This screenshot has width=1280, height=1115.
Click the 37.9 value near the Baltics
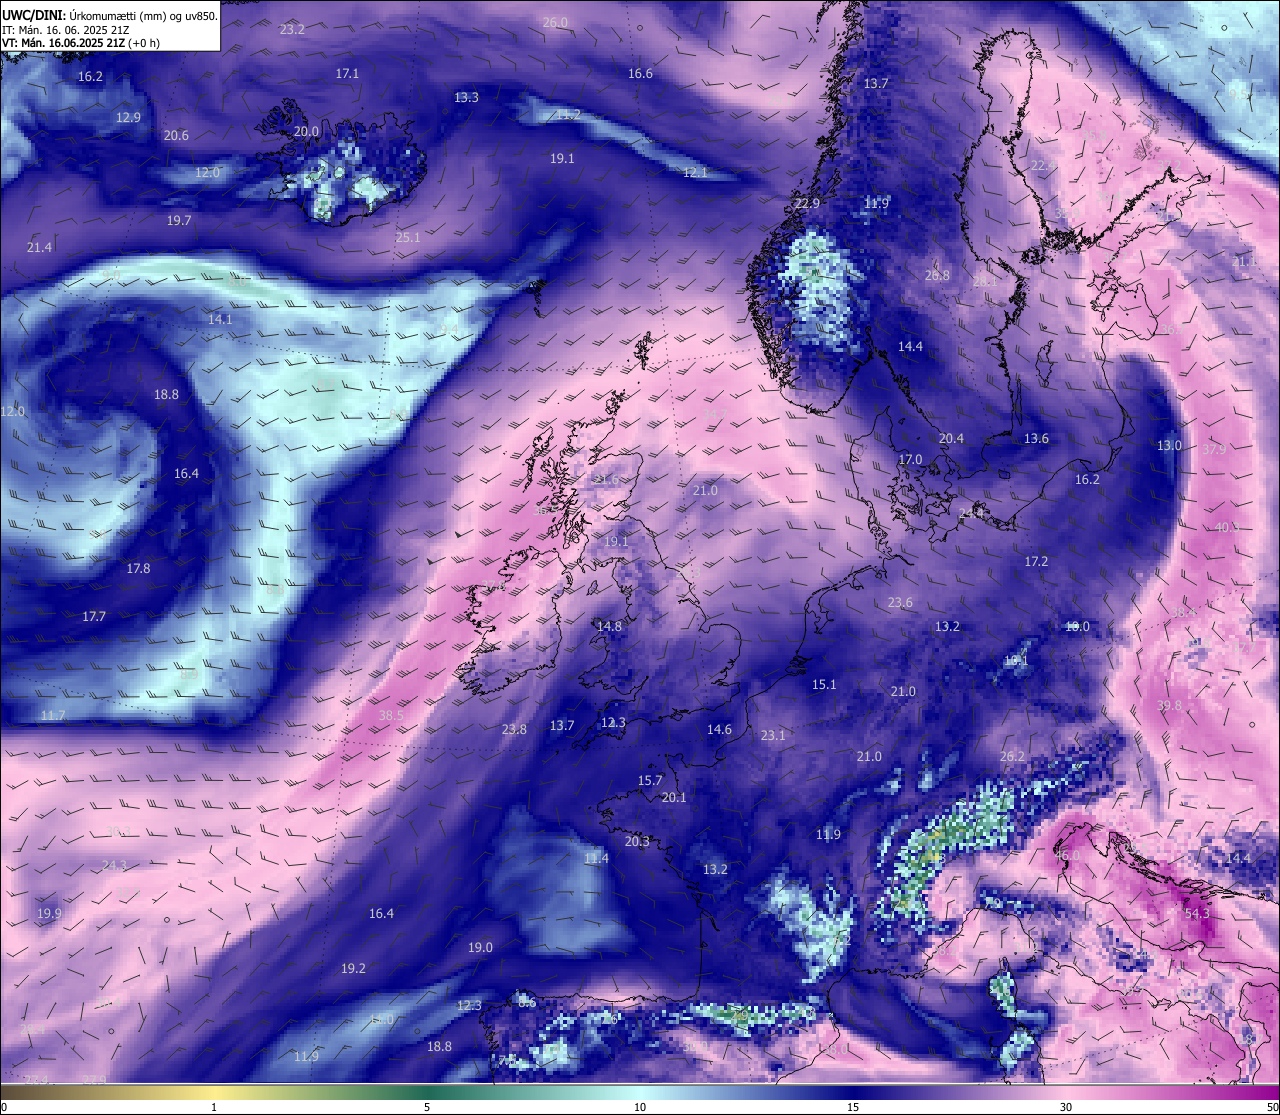[x=1214, y=449]
